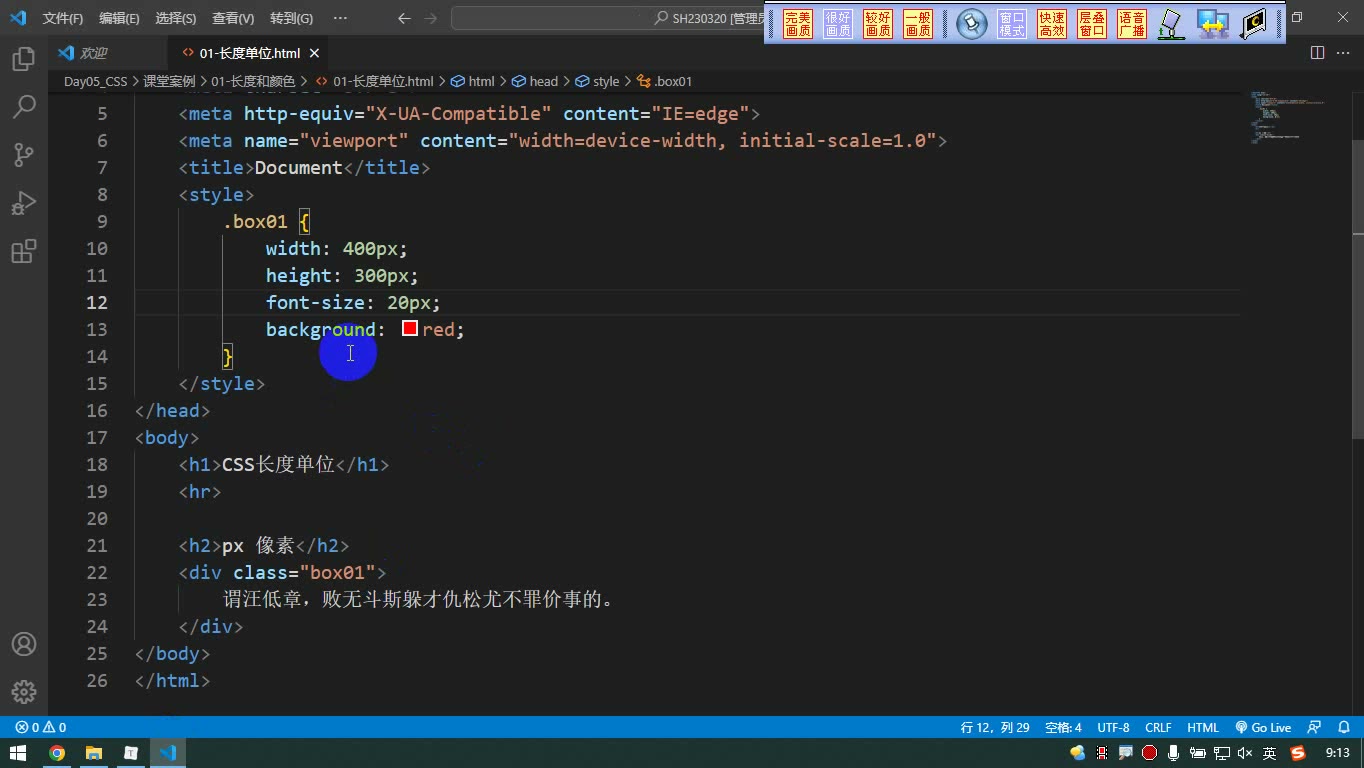1364x768 pixels.
Task: Click the notifications bell in status bar
Action: [1344, 728]
